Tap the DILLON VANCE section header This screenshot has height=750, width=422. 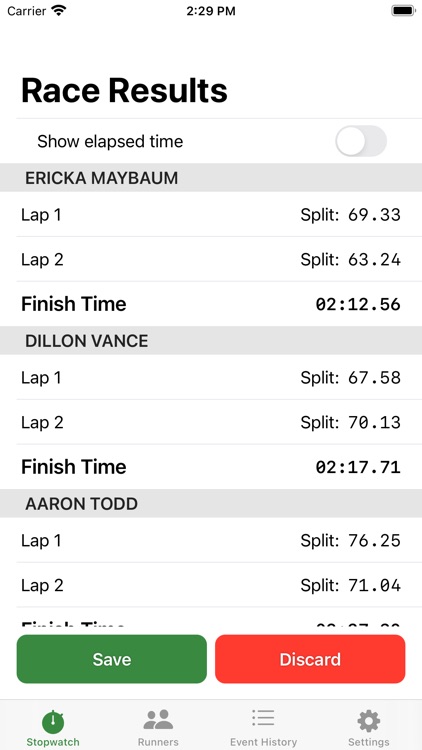[x=211, y=341]
